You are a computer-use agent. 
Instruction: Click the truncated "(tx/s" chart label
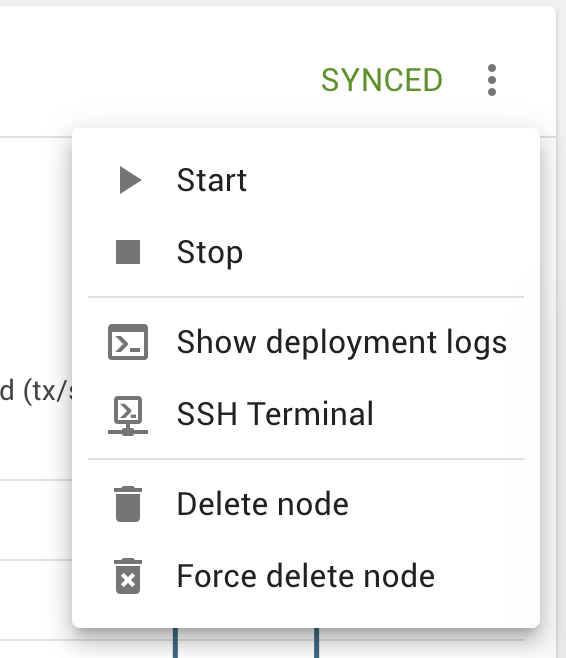click(36, 391)
